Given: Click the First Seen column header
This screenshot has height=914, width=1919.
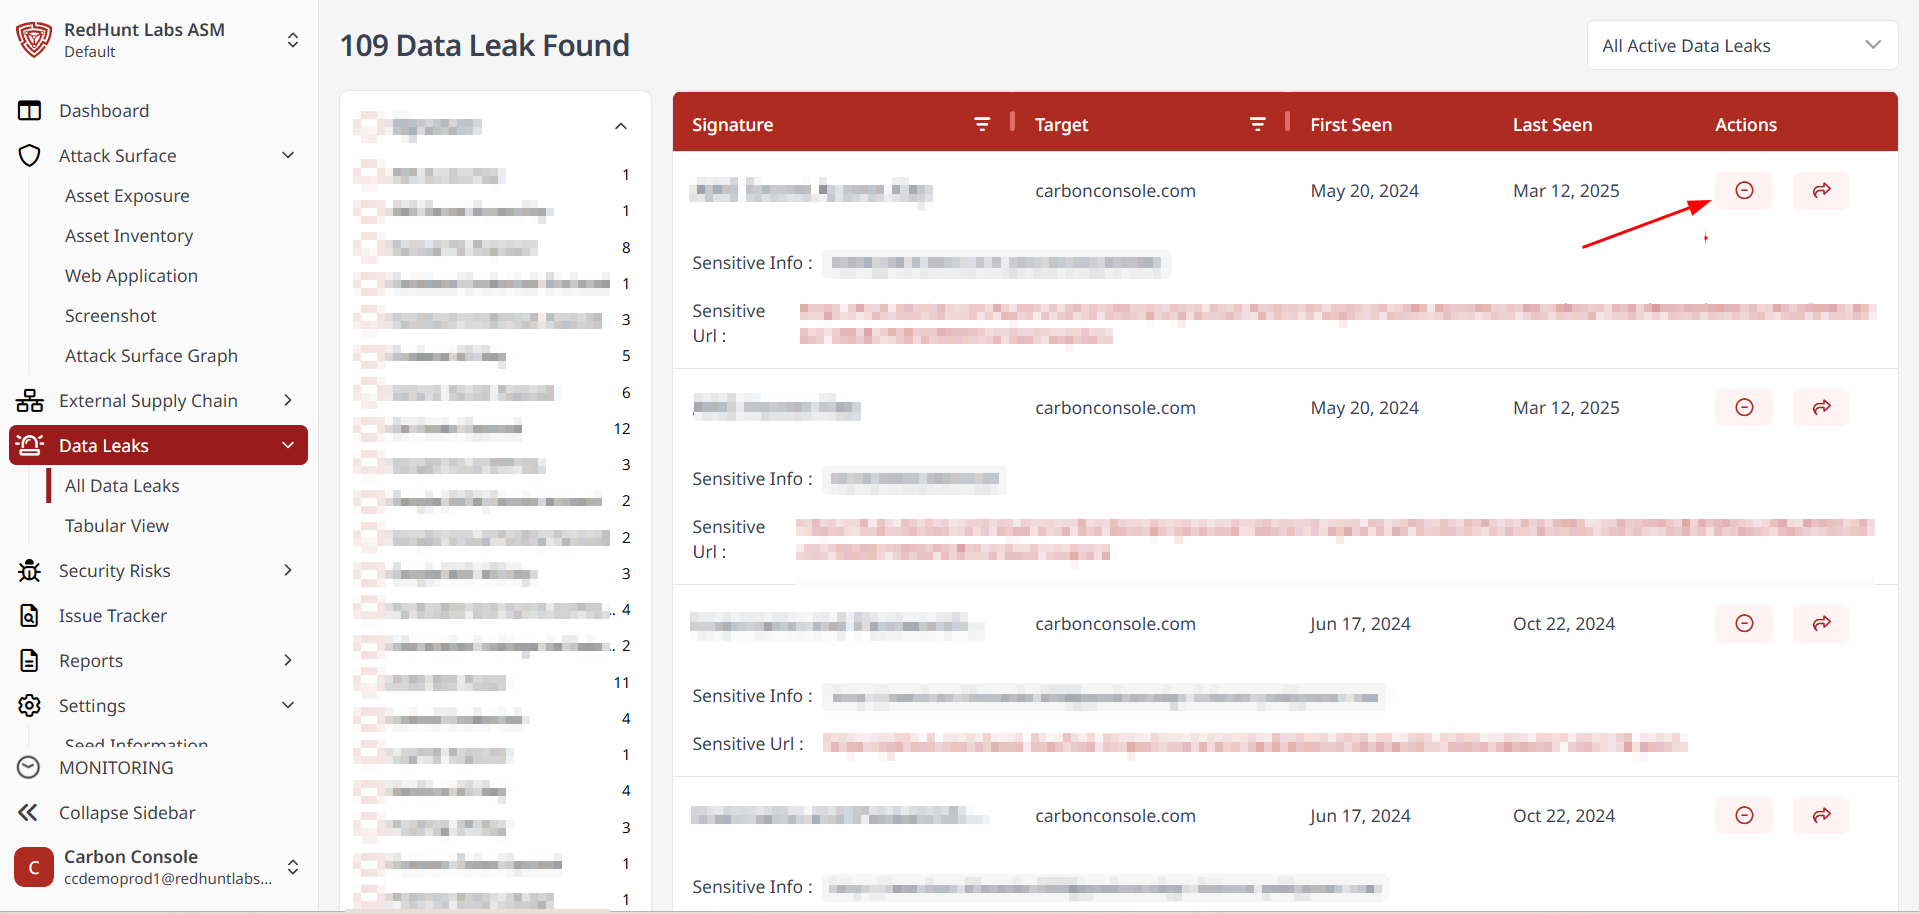Looking at the screenshot, I should (1351, 125).
